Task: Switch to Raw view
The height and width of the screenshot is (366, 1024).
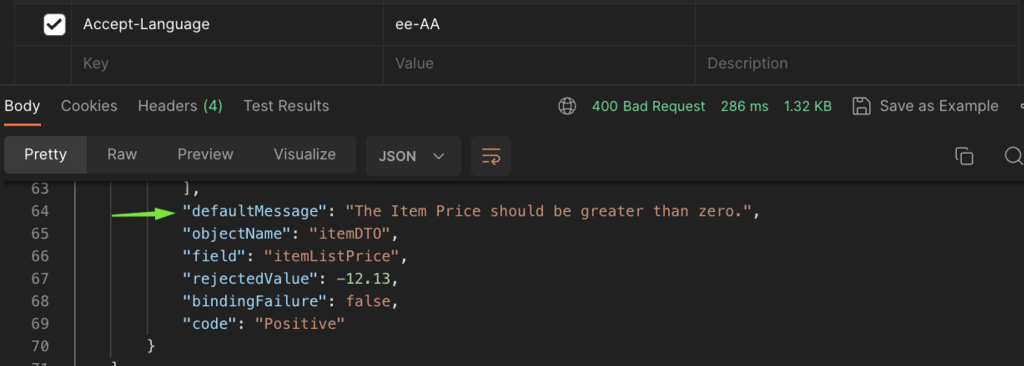Action: point(122,155)
